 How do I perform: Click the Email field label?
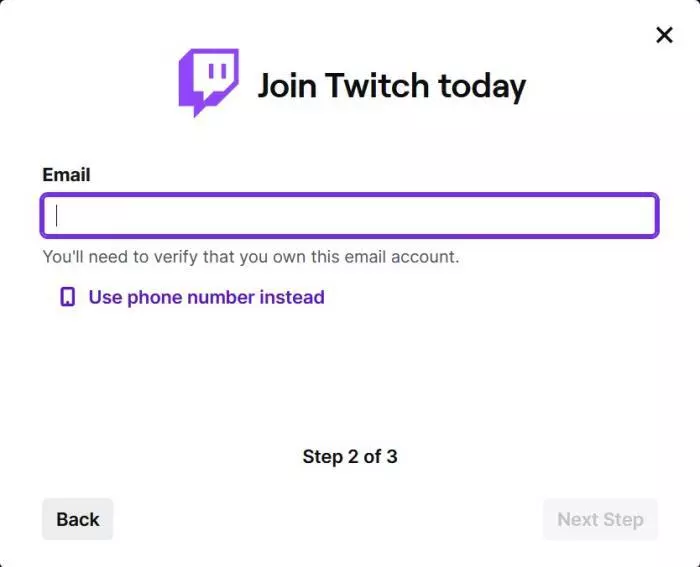coord(66,175)
